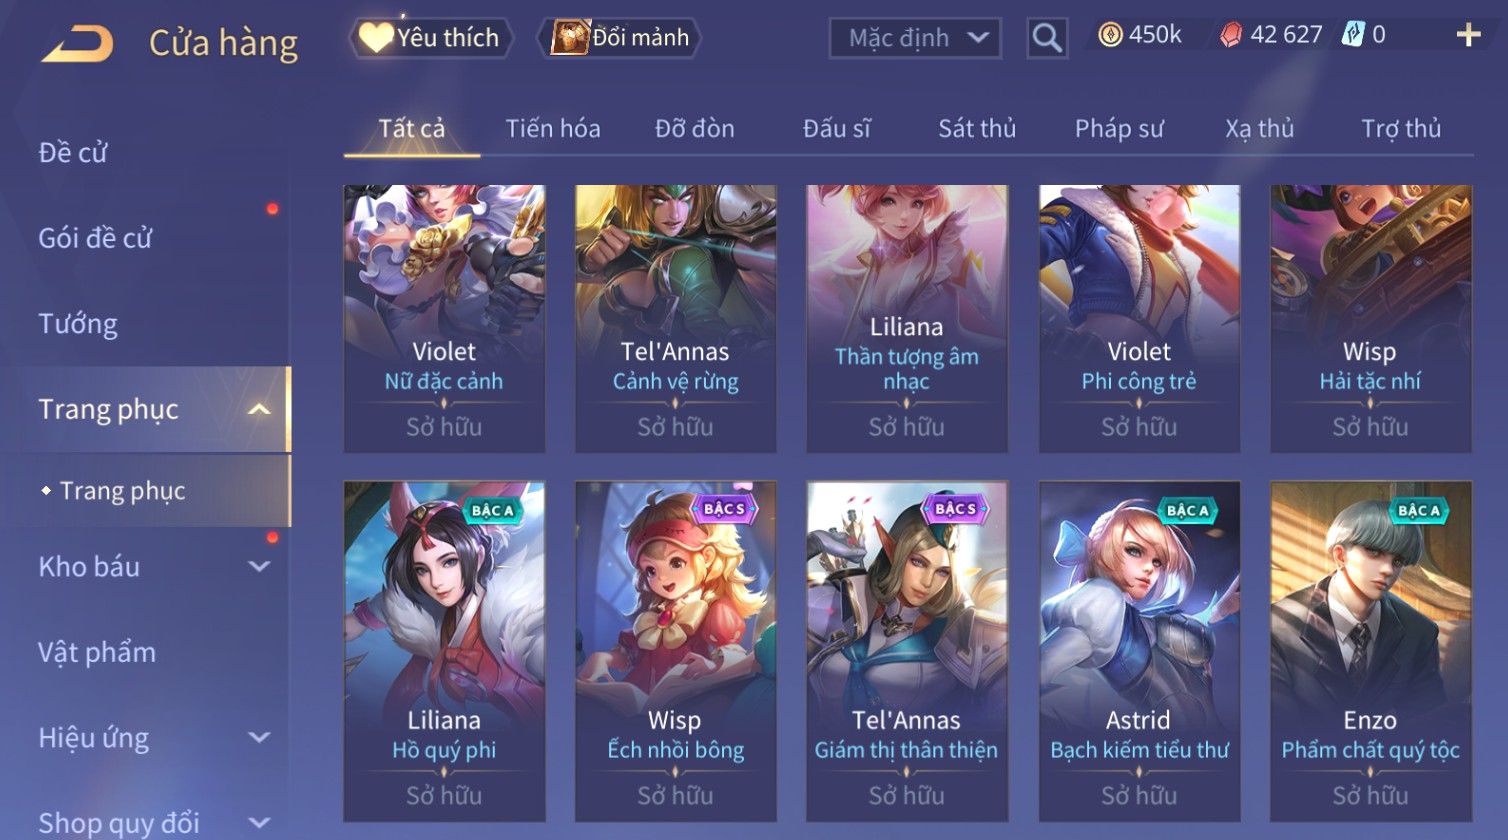
Task: Click the gold coin icon showing 450k
Action: (1110, 35)
